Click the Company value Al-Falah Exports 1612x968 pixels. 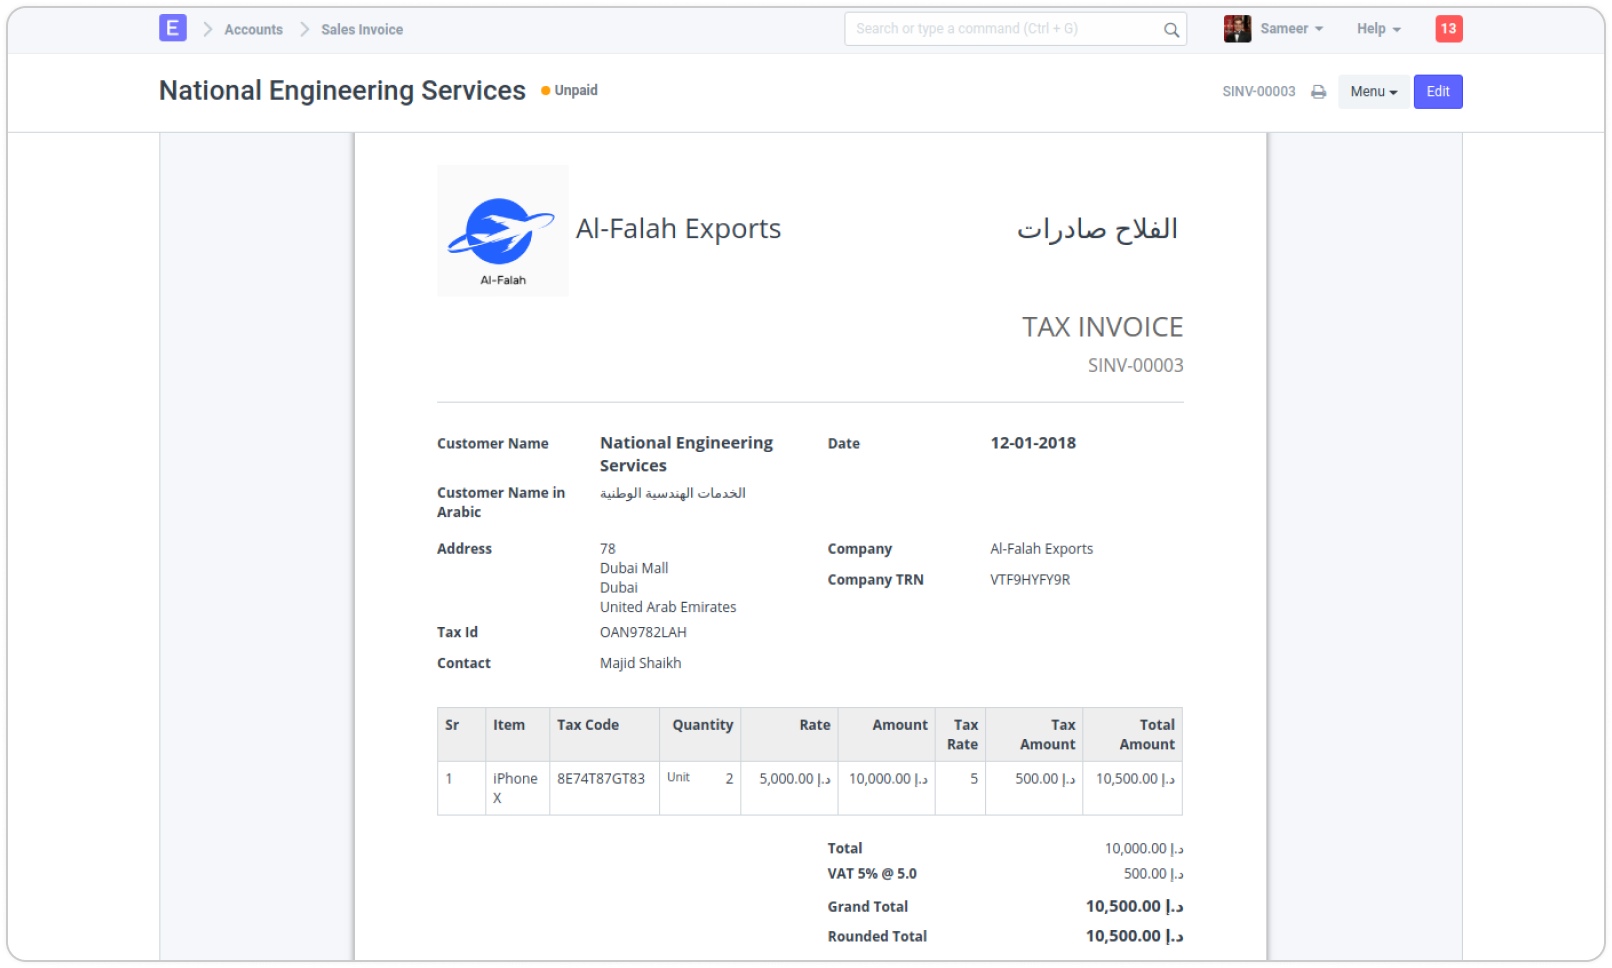pyautogui.click(x=1042, y=549)
